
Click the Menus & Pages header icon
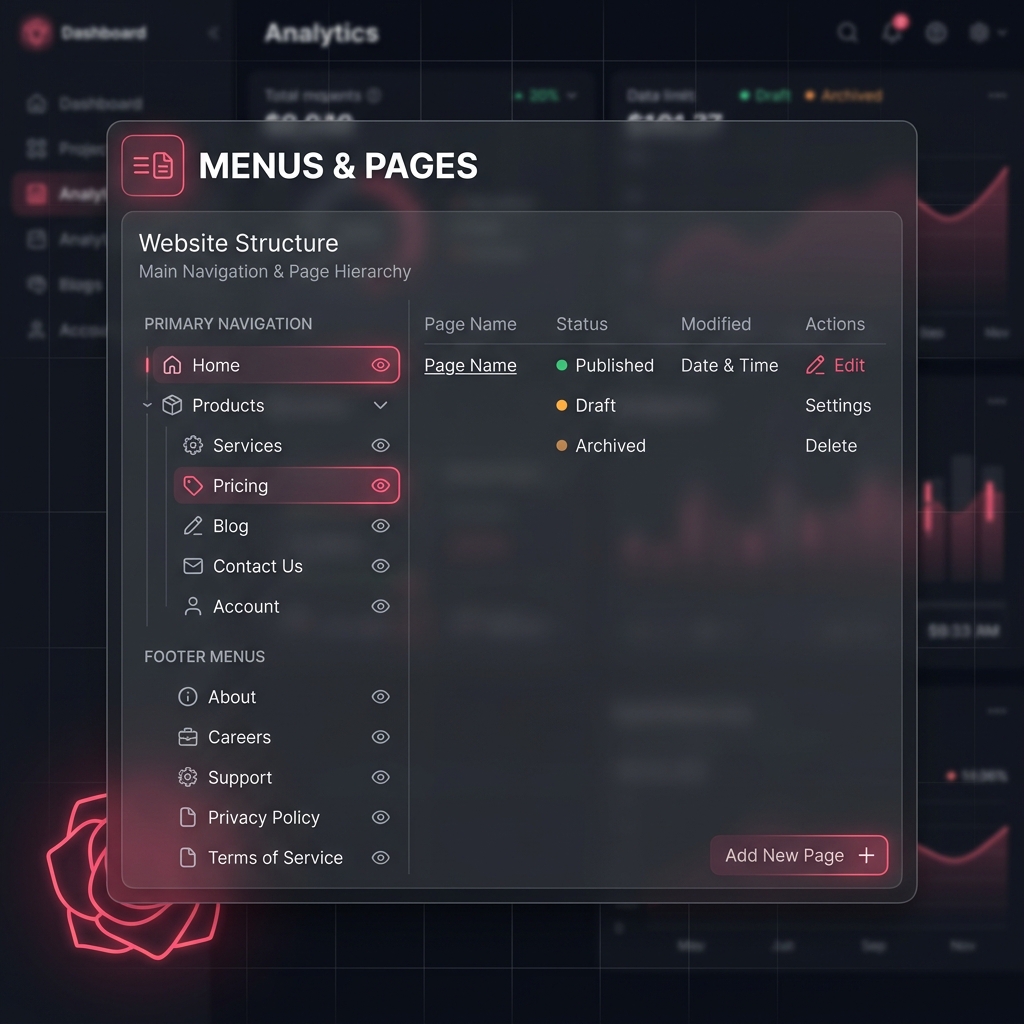point(153,165)
